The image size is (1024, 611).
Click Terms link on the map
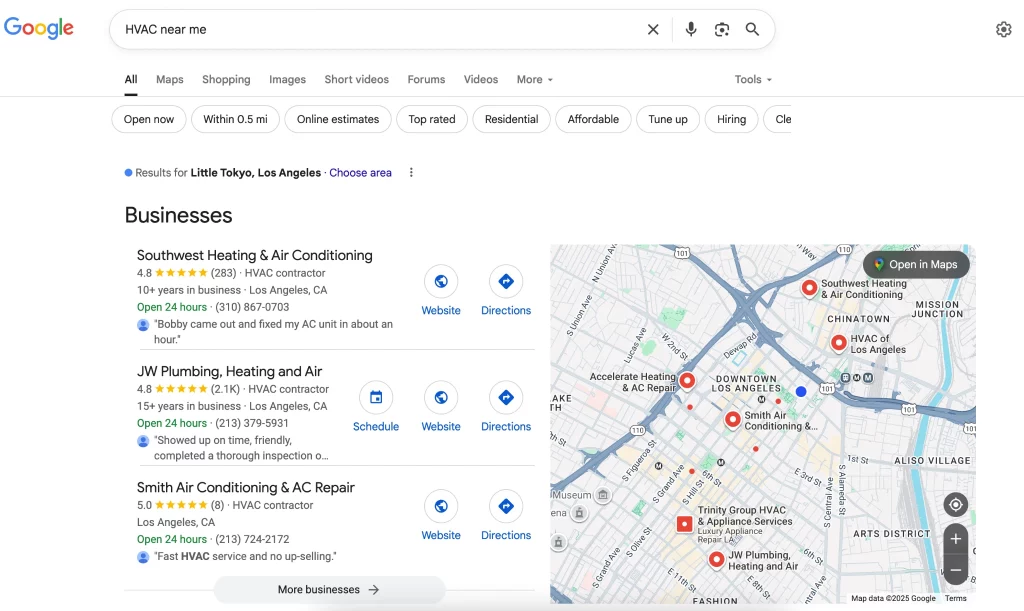[955, 599]
